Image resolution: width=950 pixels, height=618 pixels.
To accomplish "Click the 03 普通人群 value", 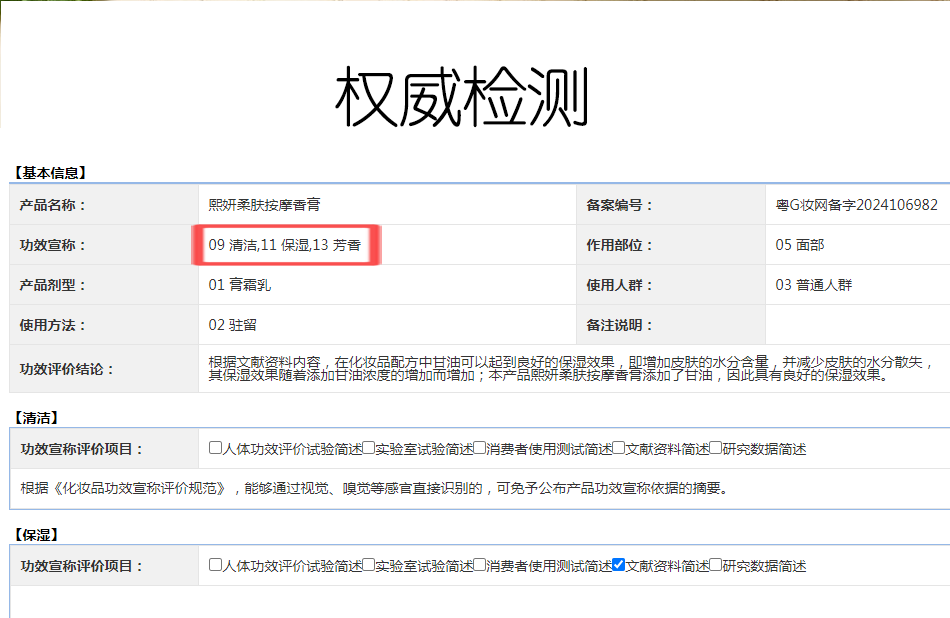I will coord(813,285).
